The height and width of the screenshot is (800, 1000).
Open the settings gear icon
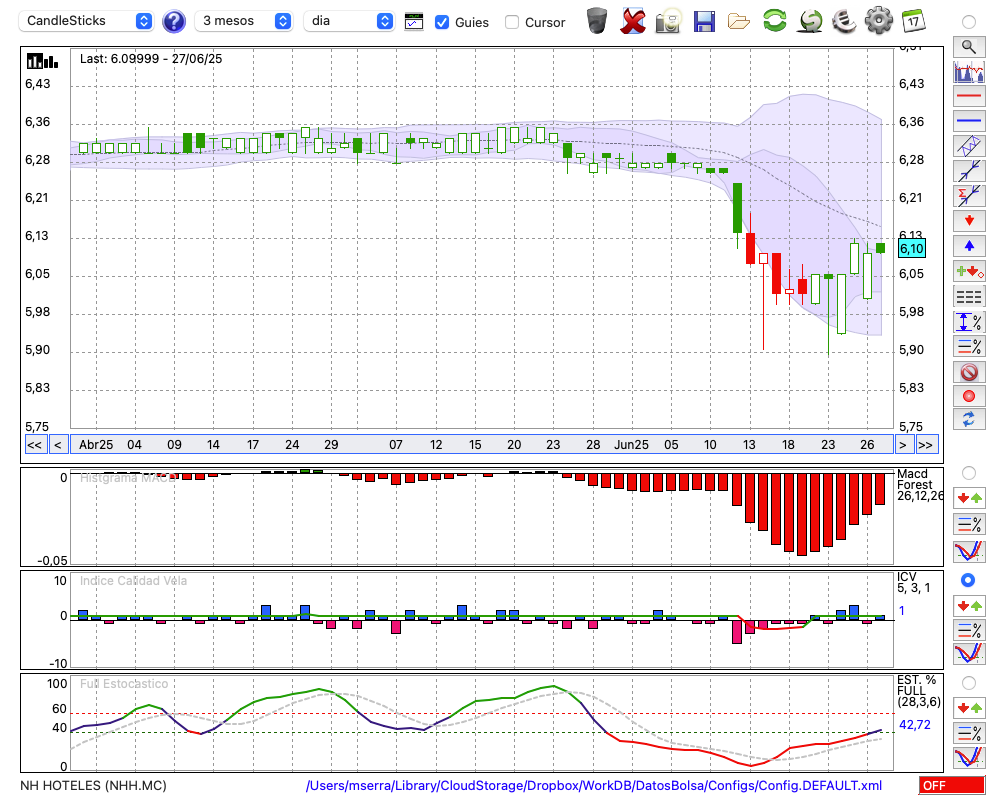coord(879,21)
